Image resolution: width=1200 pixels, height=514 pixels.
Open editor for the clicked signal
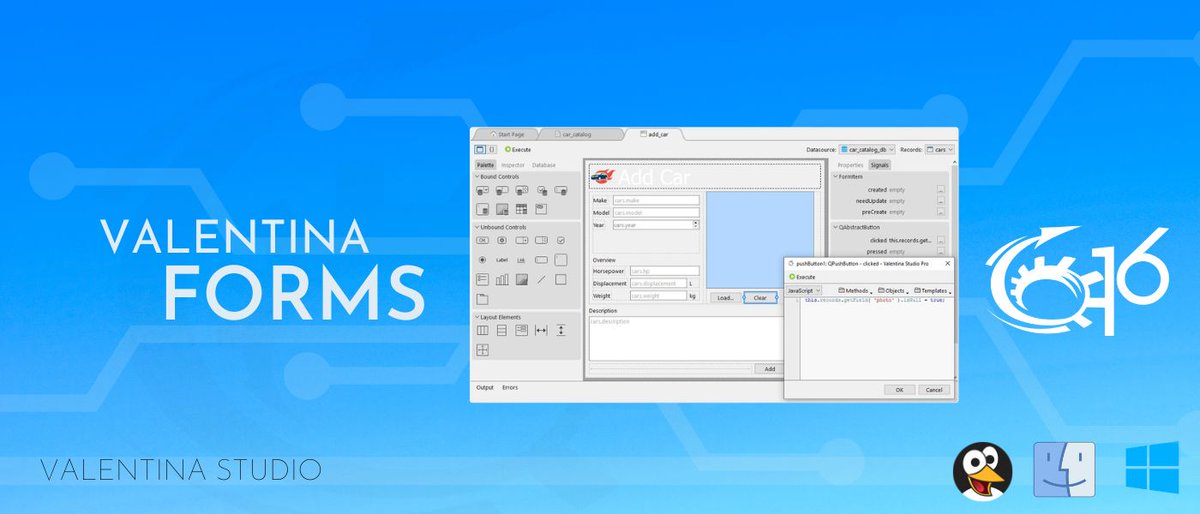click(940, 240)
